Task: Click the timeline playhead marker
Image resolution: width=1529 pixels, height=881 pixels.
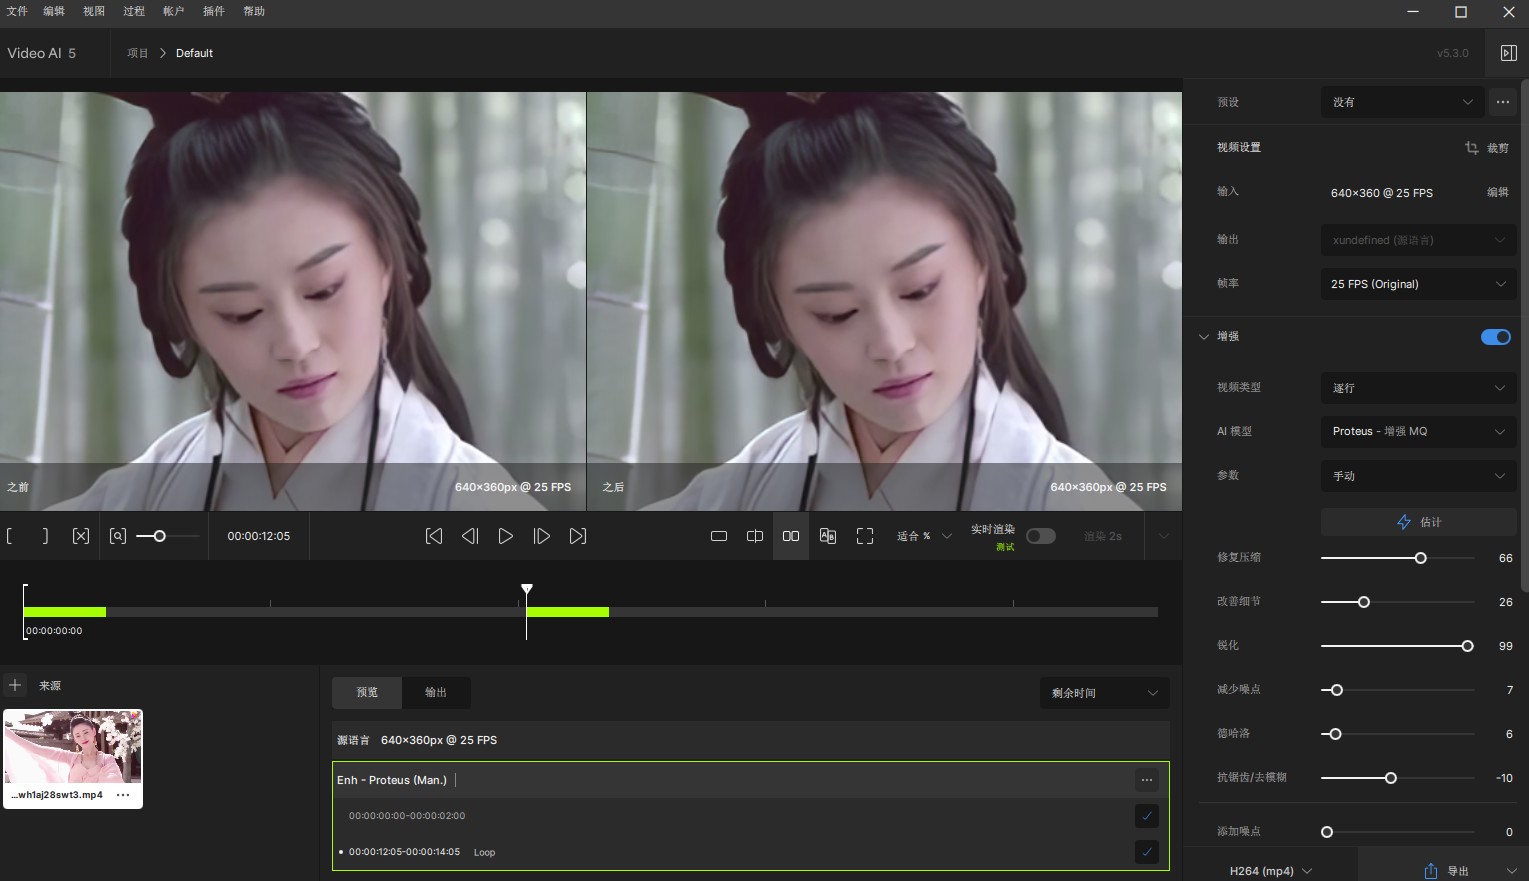Action: pos(527,590)
